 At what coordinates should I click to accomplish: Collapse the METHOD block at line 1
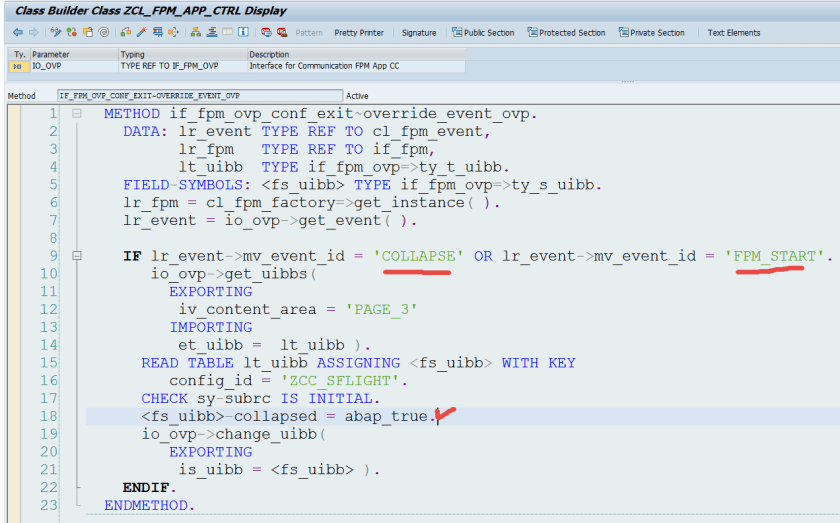[77, 114]
